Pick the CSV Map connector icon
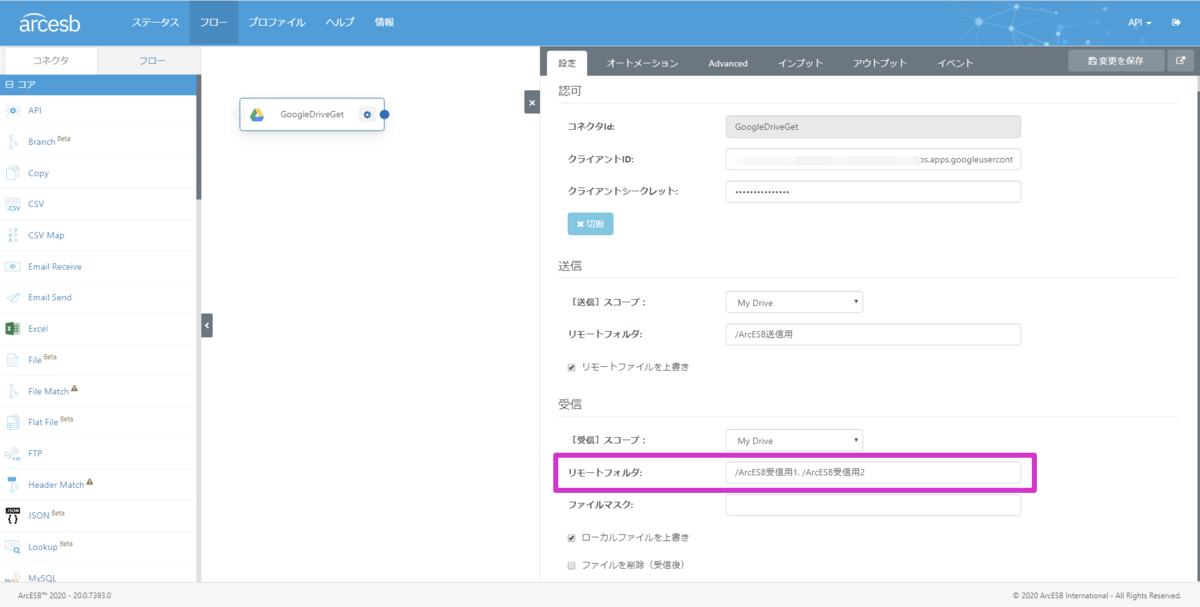The width and height of the screenshot is (1200, 607). click(x=13, y=235)
